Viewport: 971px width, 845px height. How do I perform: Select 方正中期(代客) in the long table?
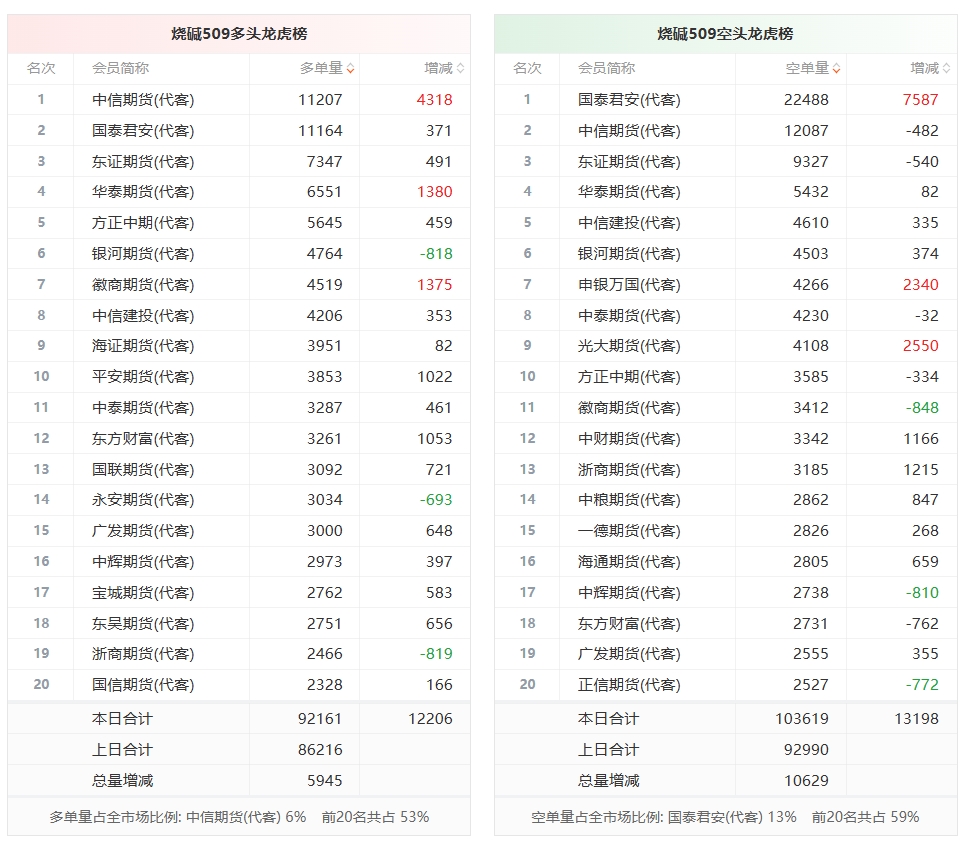coord(143,223)
